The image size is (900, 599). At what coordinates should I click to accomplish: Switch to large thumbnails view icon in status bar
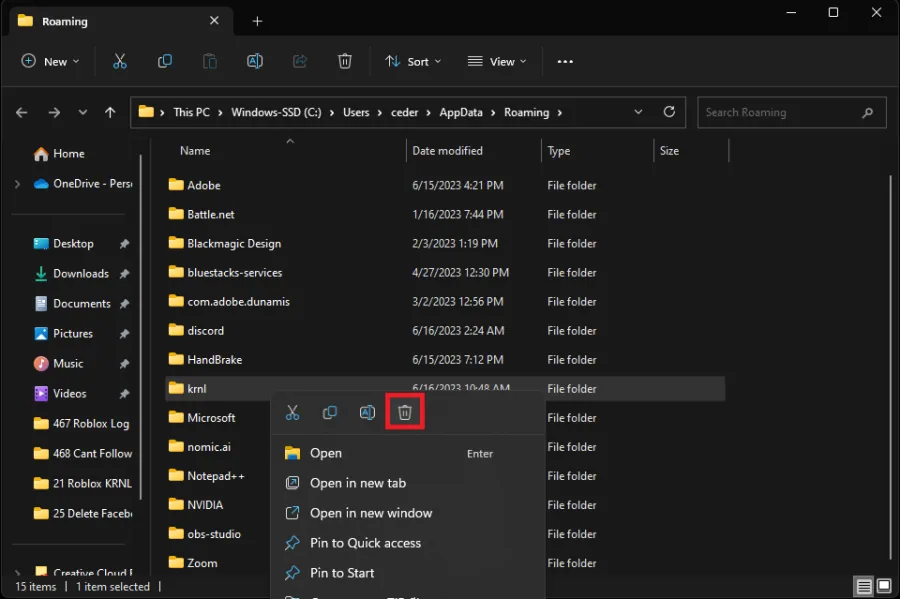884,586
